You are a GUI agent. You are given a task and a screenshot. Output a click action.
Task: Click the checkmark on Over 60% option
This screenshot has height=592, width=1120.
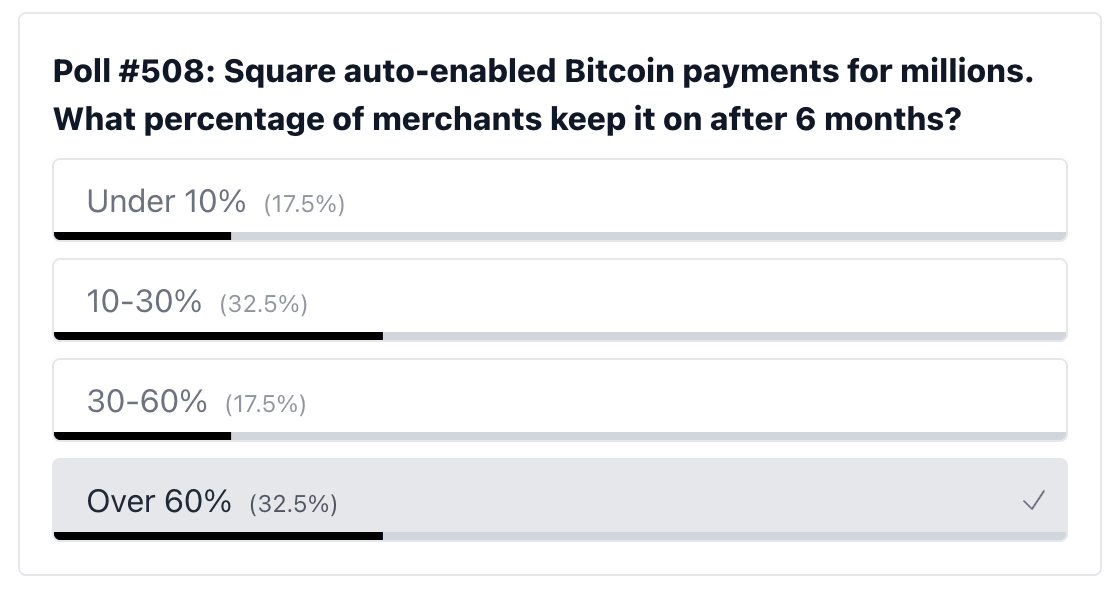(1033, 501)
